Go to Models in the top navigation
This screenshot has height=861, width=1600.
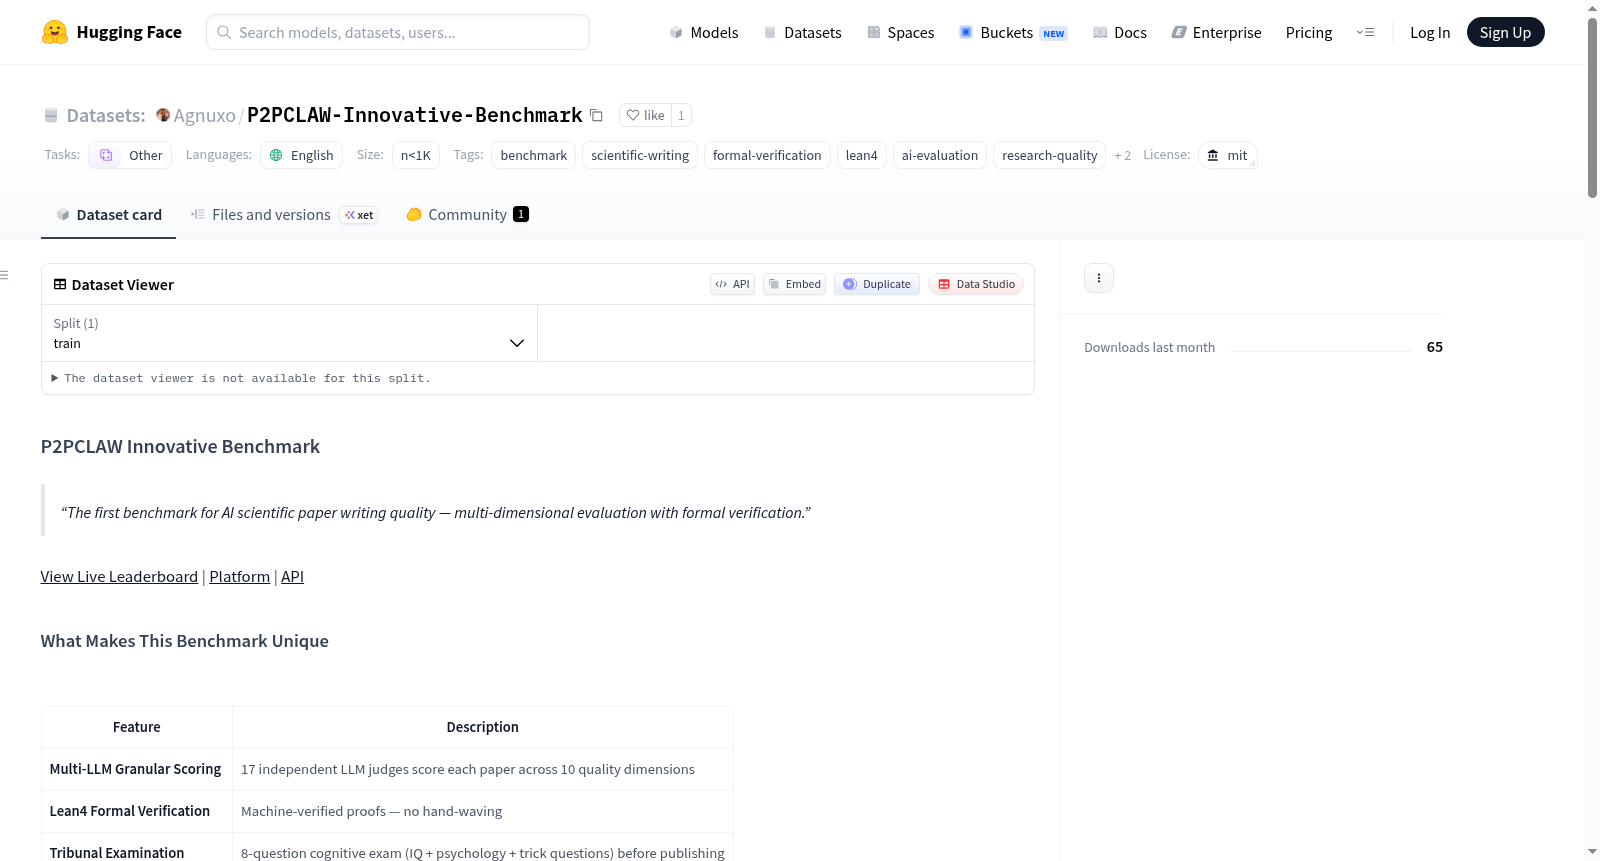(704, 32)
